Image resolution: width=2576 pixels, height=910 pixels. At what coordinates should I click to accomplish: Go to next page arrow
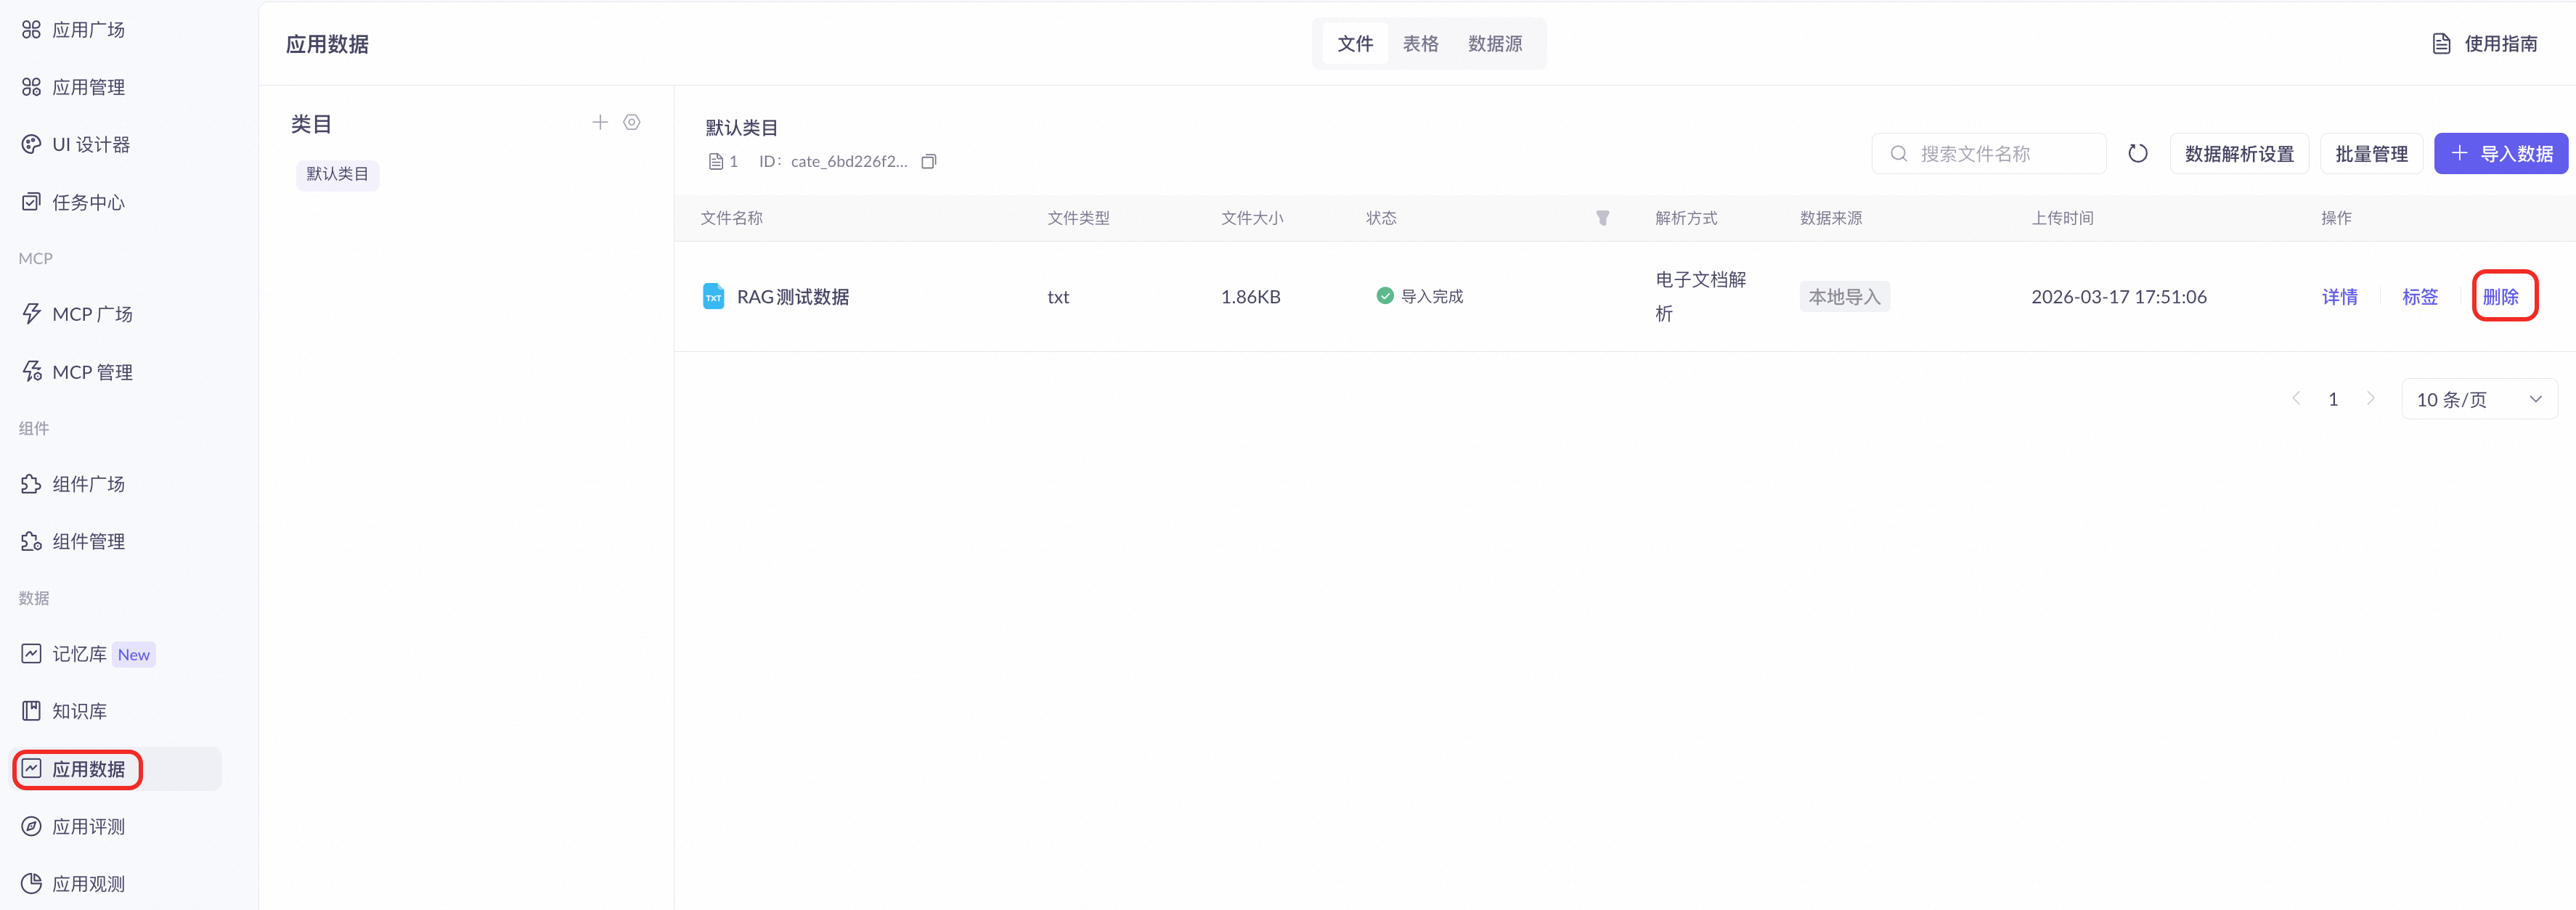(2370, 398)
